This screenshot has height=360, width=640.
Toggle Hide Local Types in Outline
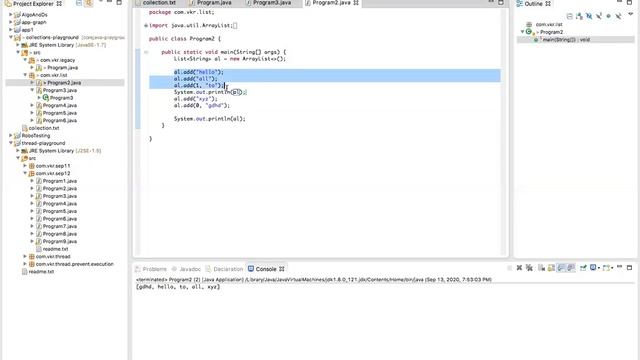618,16
